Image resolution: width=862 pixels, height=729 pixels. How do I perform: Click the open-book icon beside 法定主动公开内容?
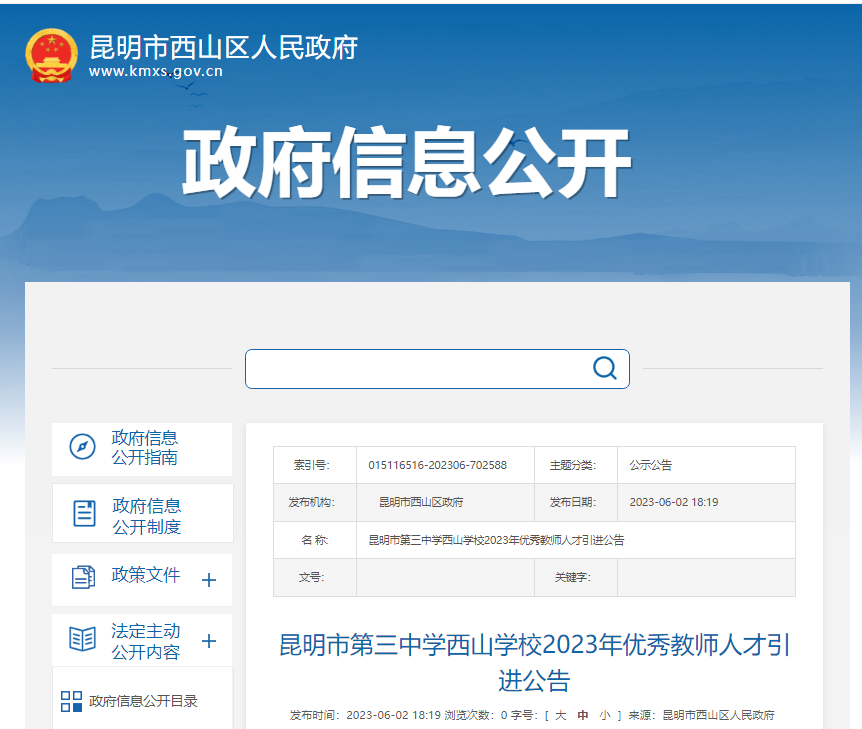(82, 638)
